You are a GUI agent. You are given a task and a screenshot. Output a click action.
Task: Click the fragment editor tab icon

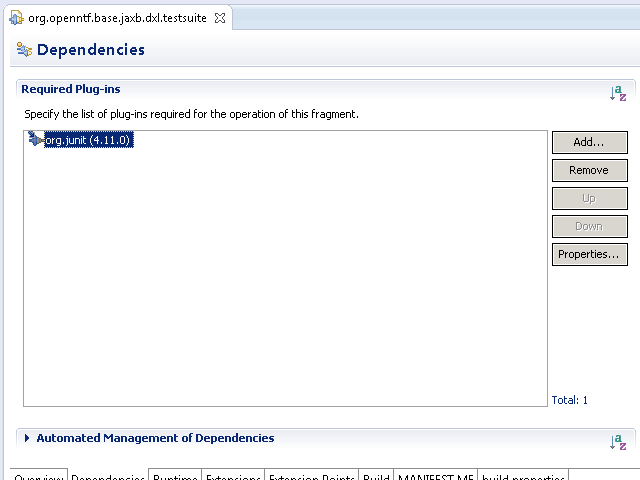point(16,18)
